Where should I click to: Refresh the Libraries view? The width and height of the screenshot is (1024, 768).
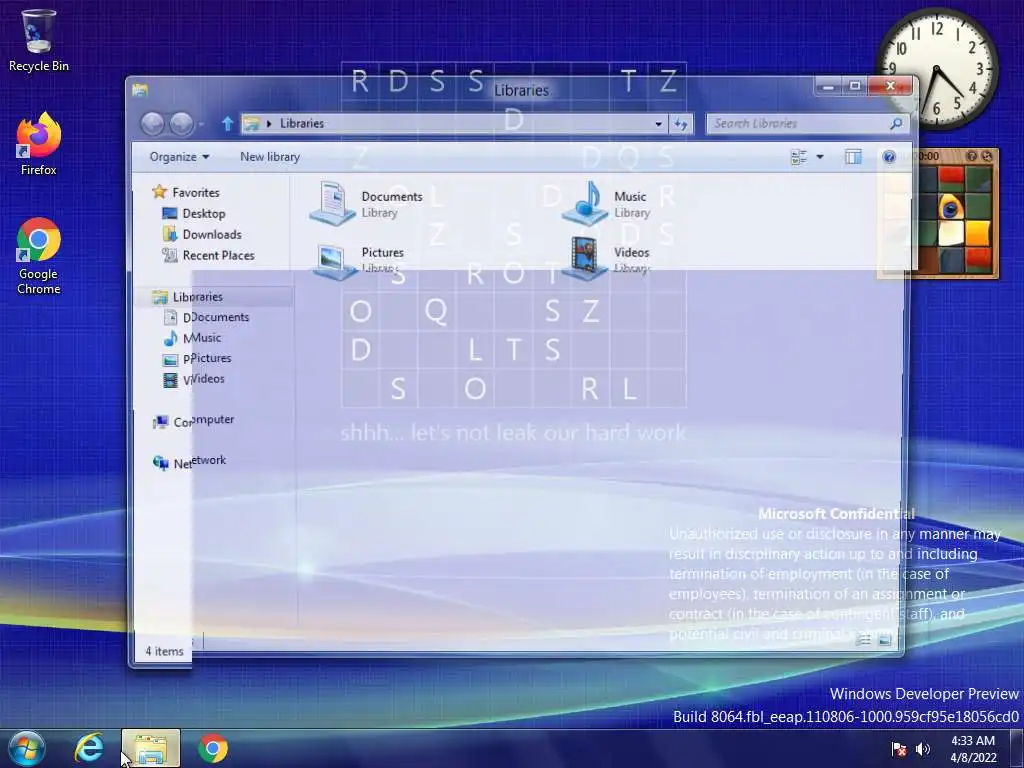pos(680,123)
